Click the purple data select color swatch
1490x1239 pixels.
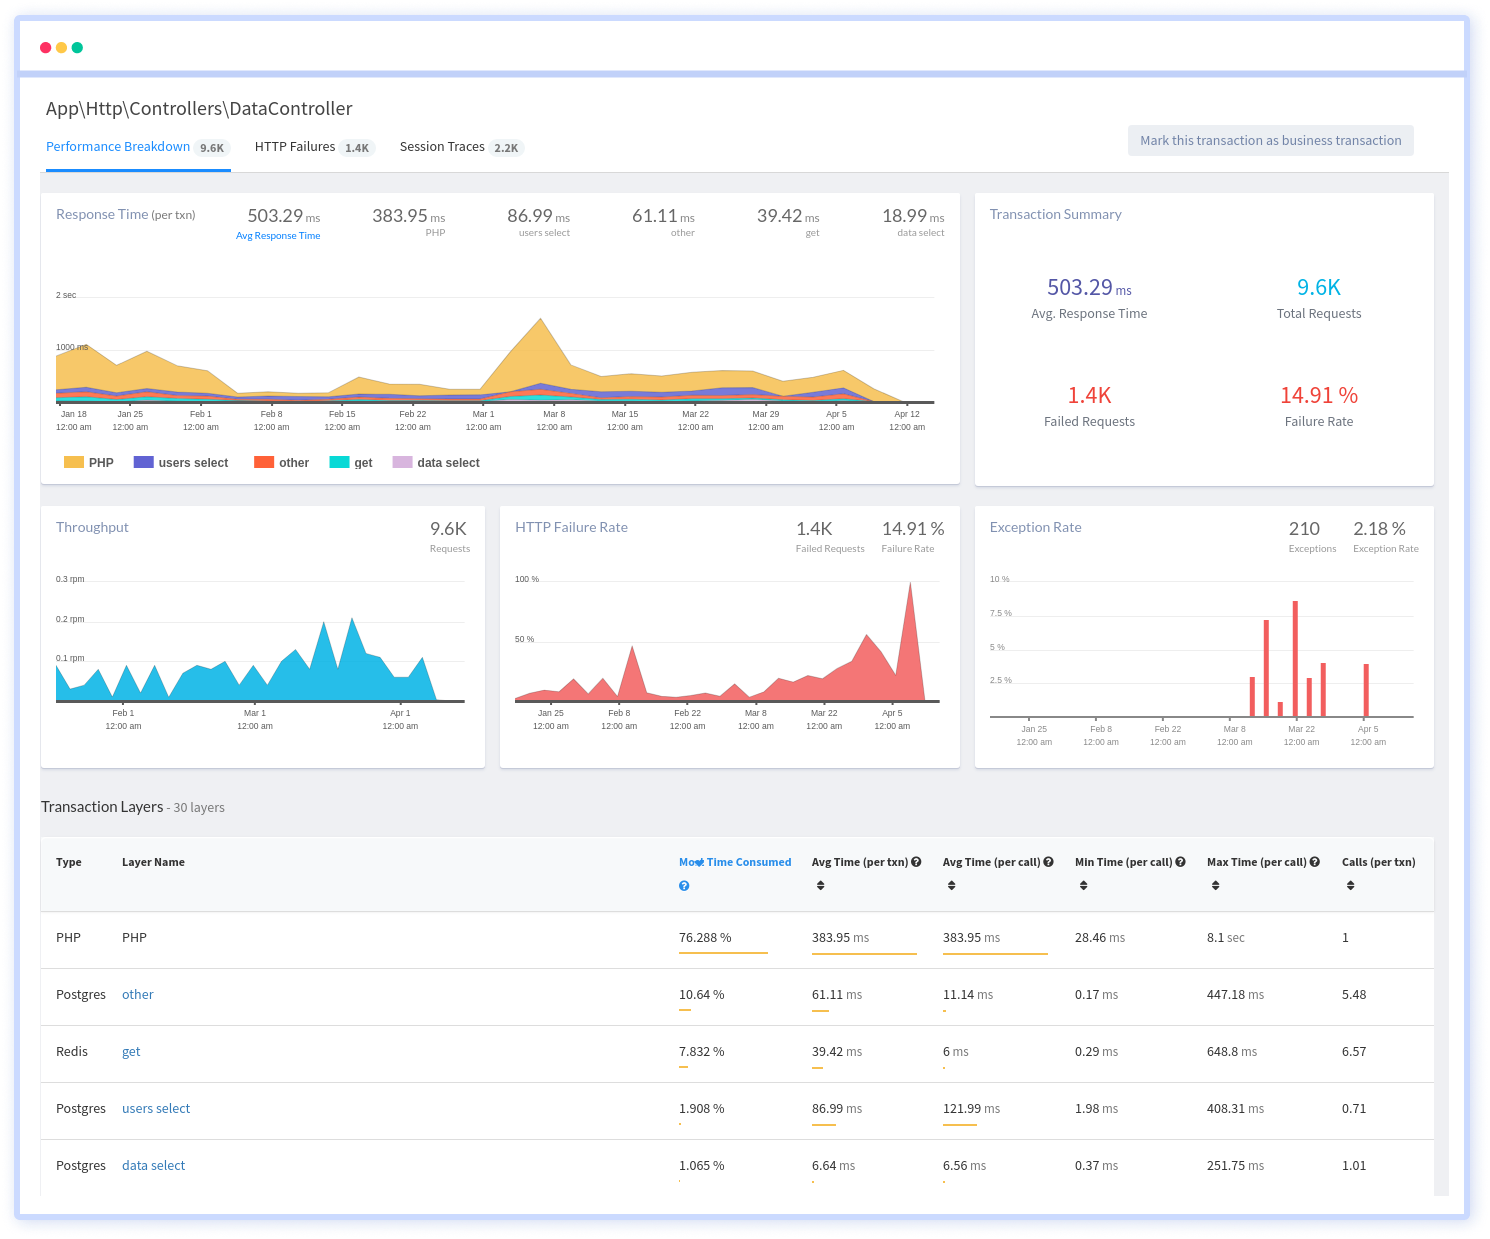[402, 462]
